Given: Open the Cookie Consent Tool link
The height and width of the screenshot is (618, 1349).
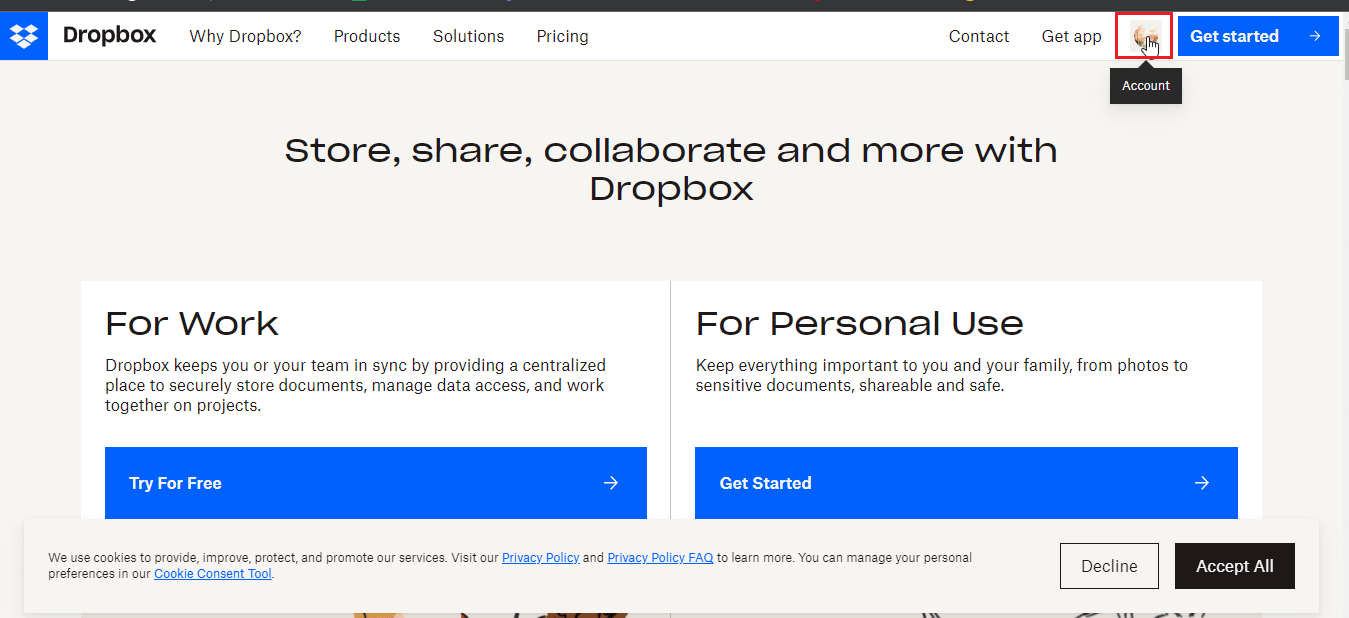Looking at the screenshot, I should (x=213, y=573).
